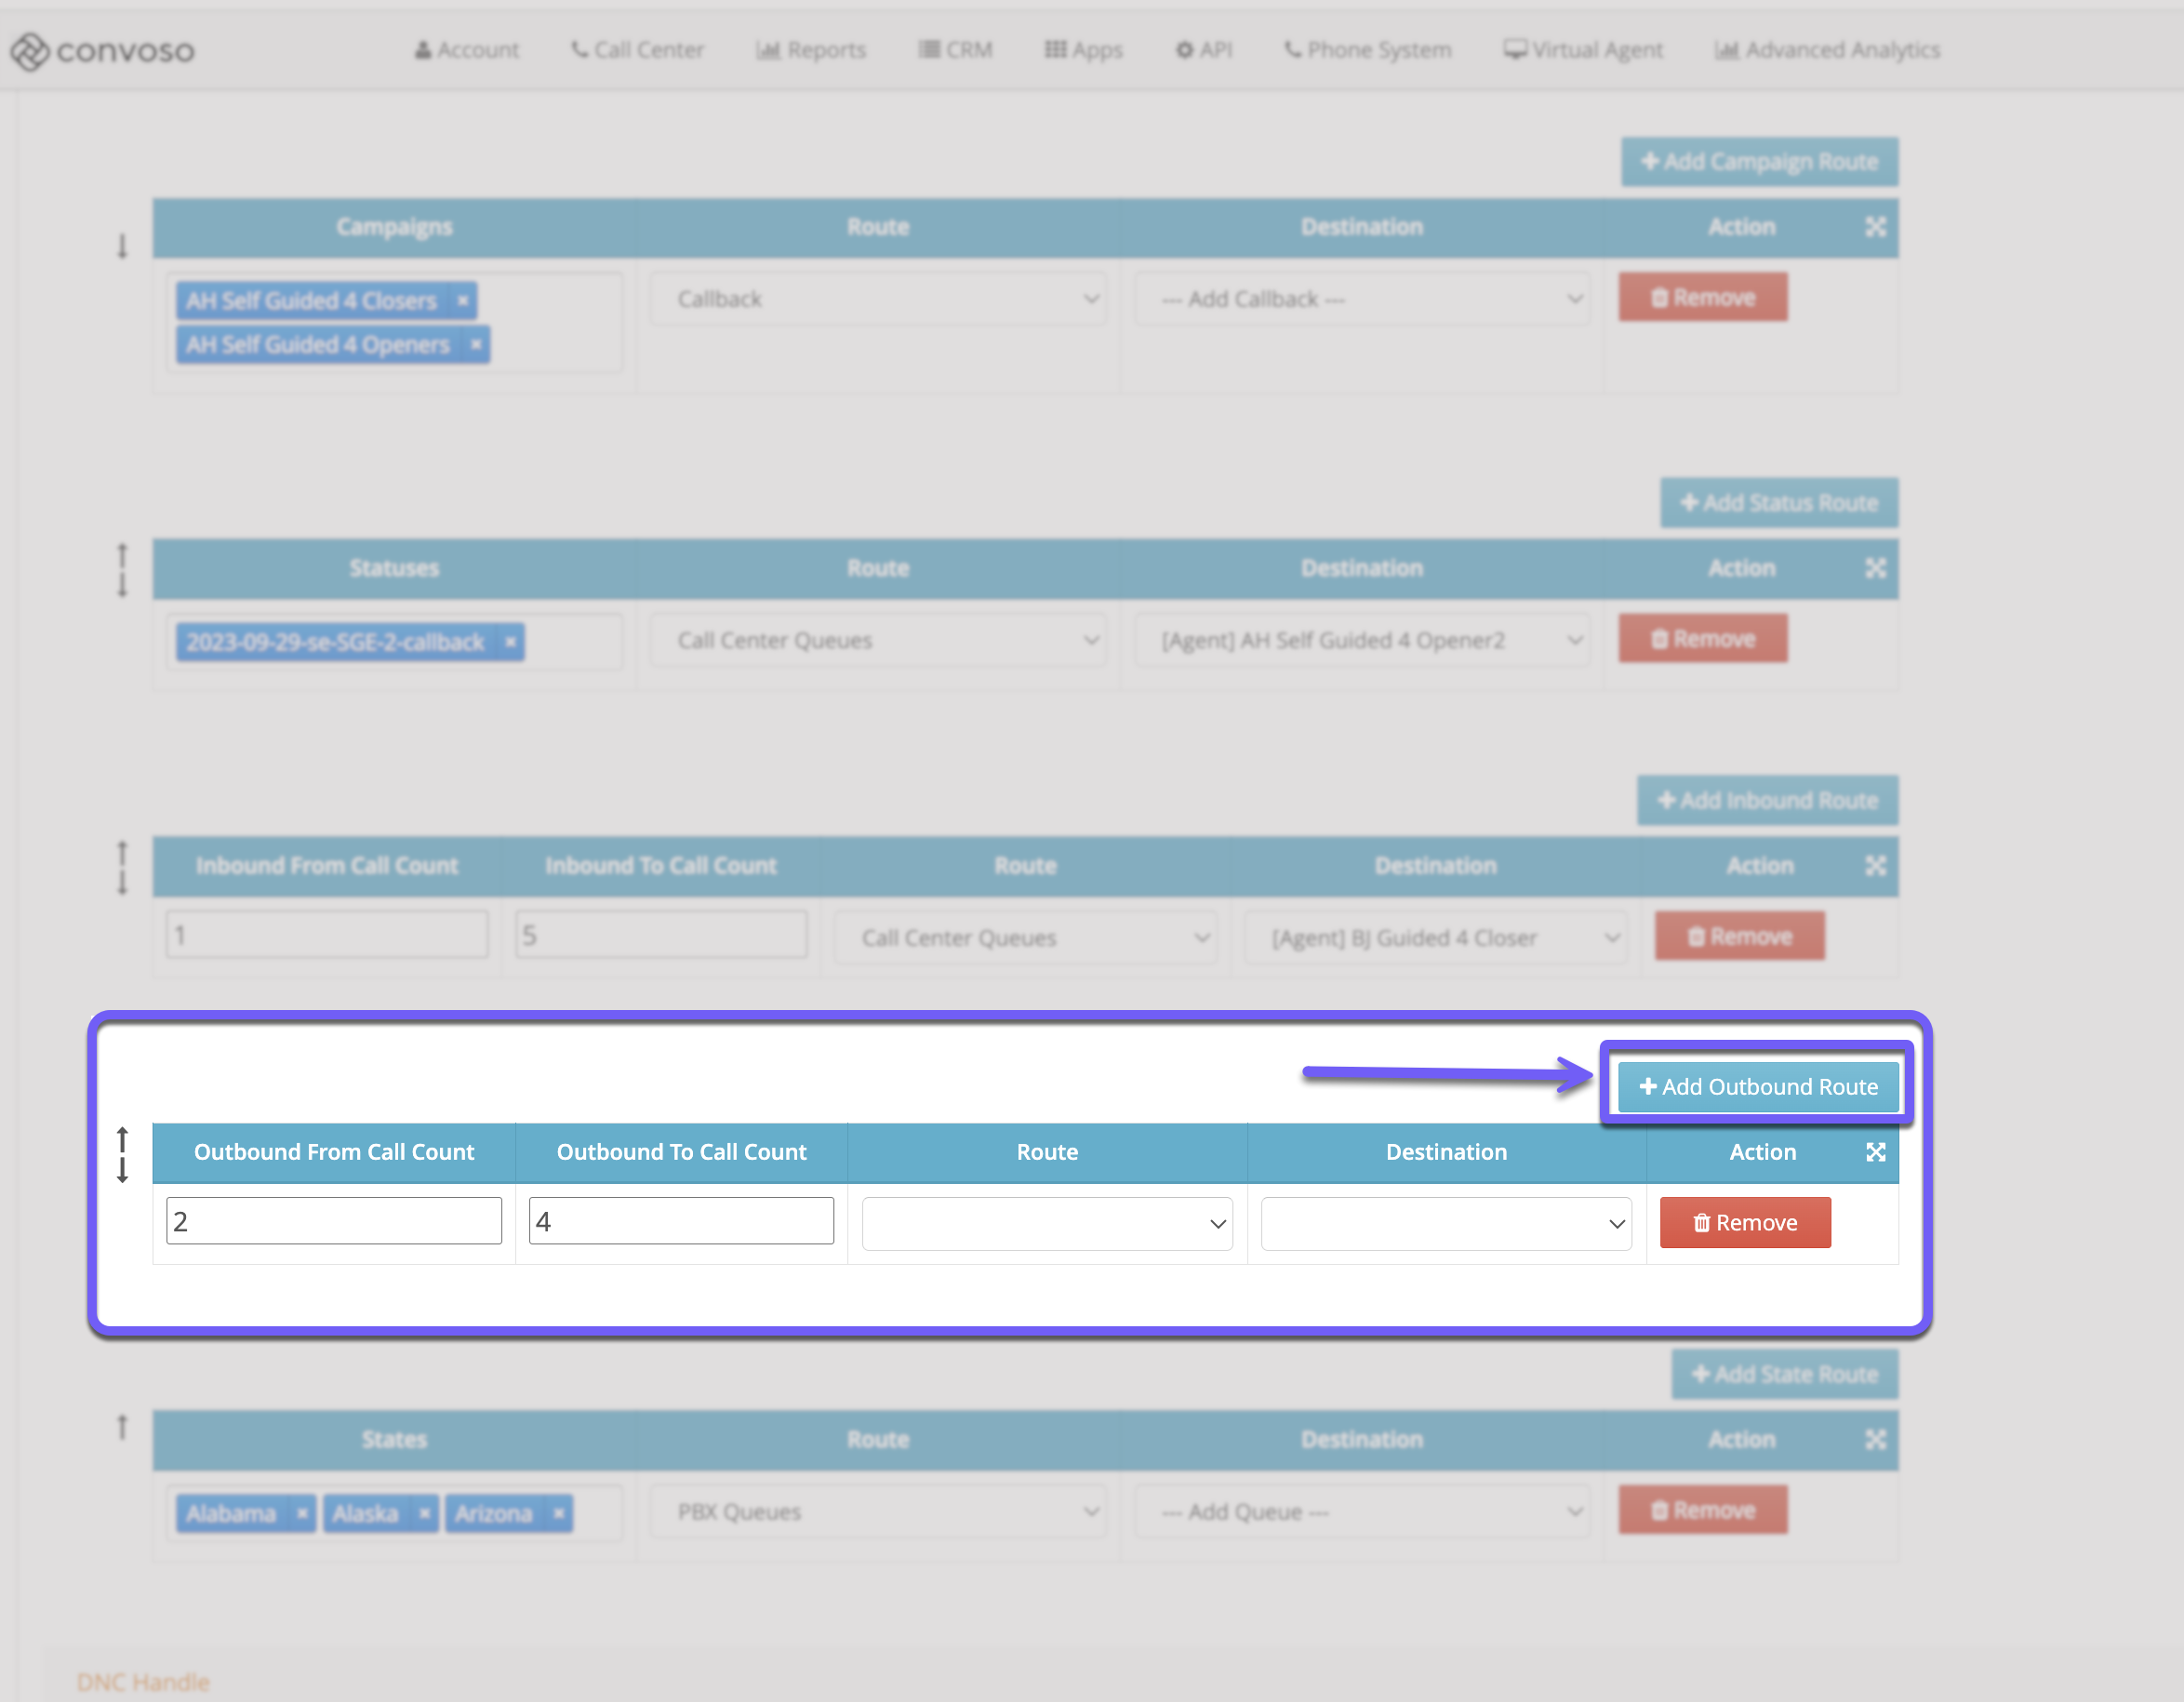Click the Outbound From Call Count field
The width and height of the screenshot is (2184, 1702).
pyautogui.click(x=333, y=1221)
